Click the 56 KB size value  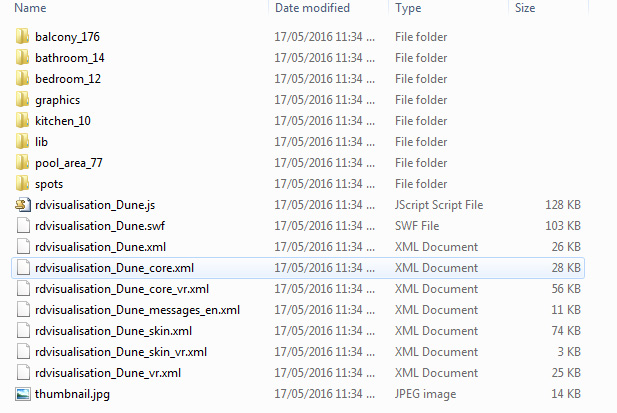(566, 289)
